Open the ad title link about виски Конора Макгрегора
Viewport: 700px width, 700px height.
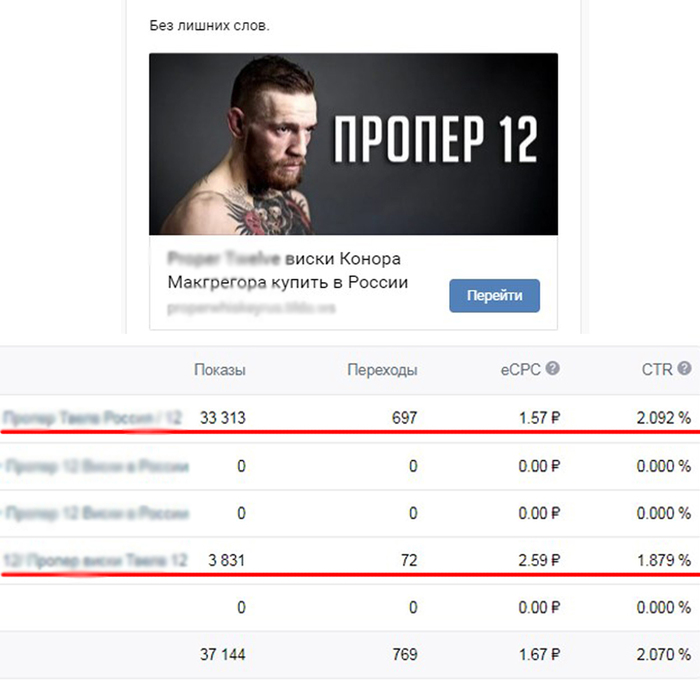pyautogui.click(x=288, y=271)
